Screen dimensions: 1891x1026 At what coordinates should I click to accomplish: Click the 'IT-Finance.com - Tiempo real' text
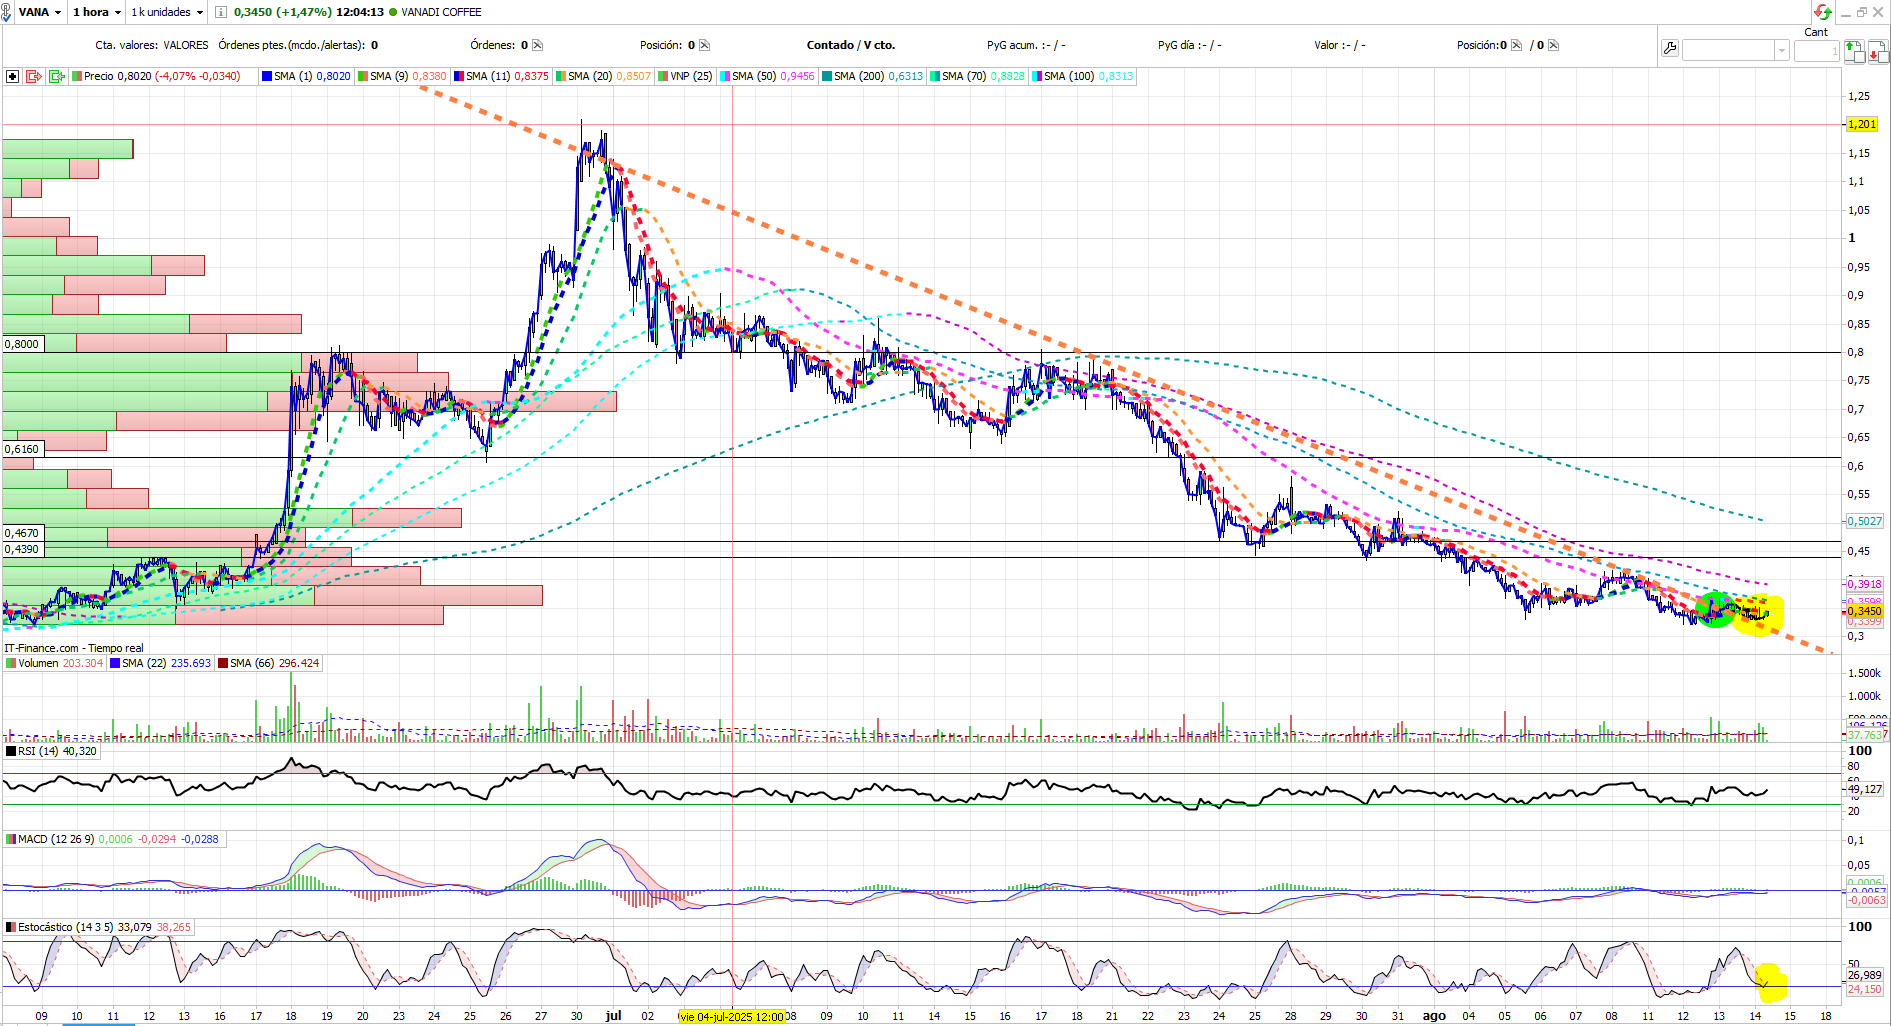point(74,648)
